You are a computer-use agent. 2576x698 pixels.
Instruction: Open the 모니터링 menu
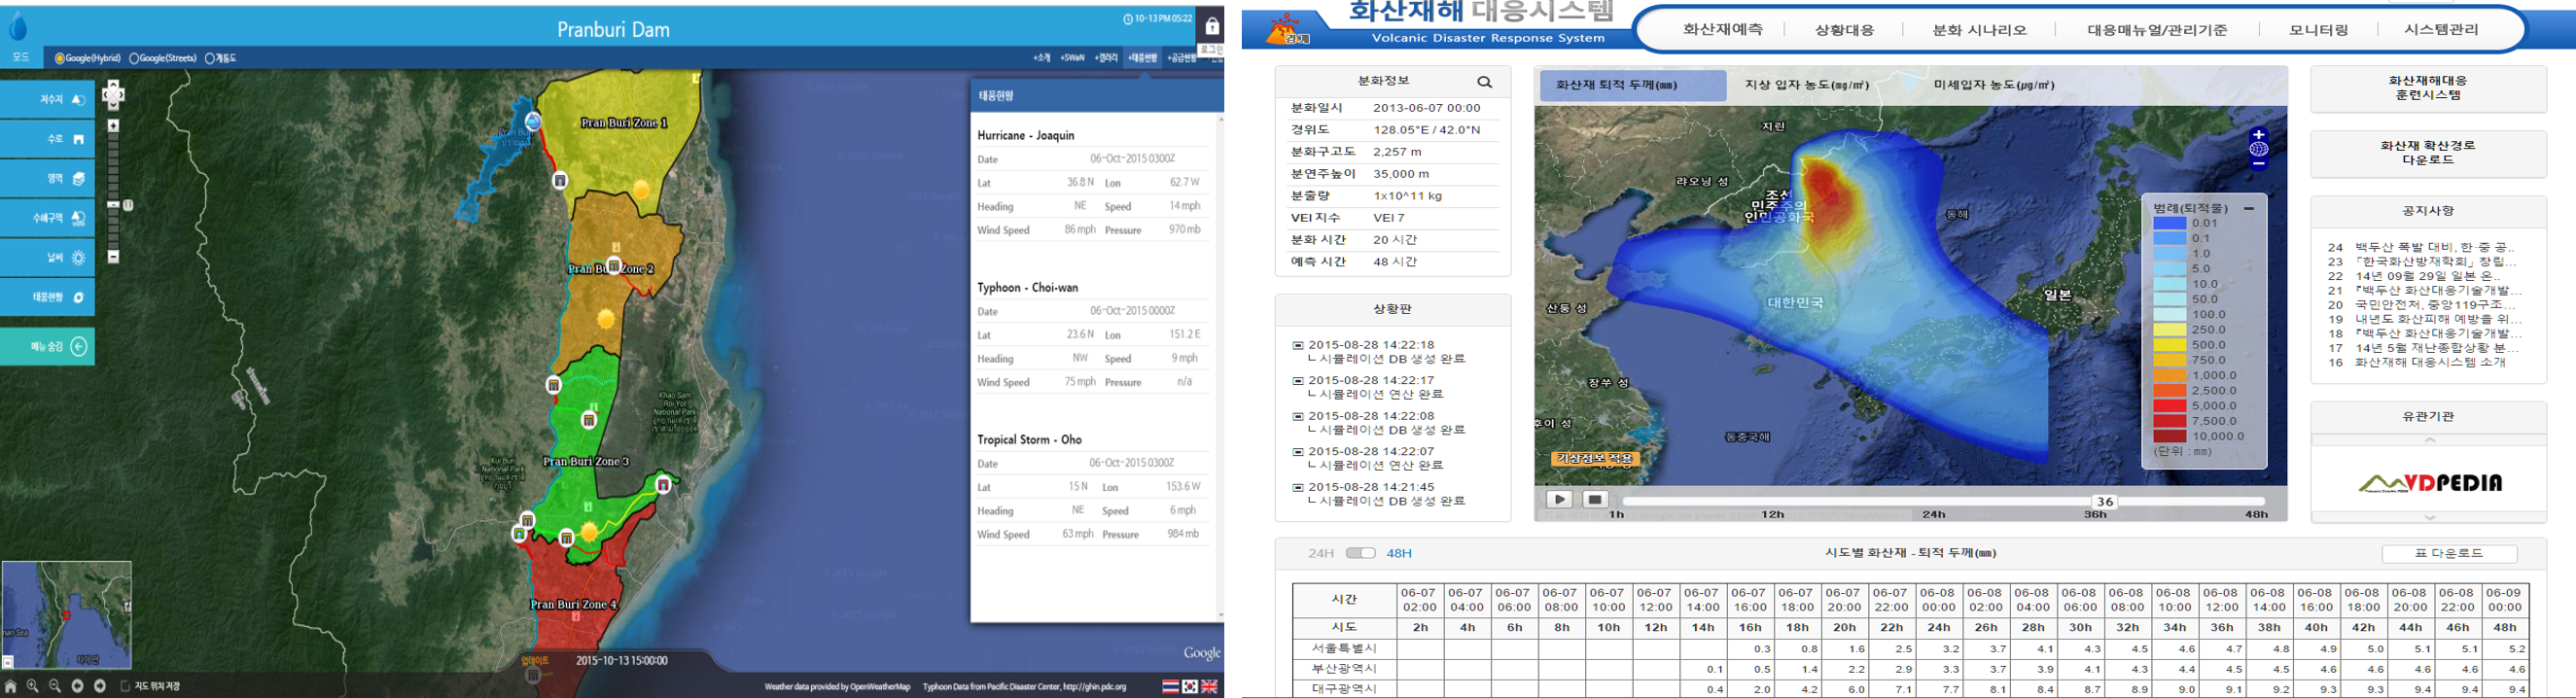pyautogui.click(x=2318, y=30)
